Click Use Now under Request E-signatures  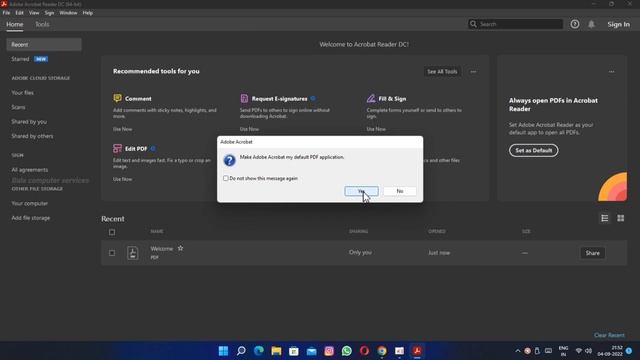point(249,129)
